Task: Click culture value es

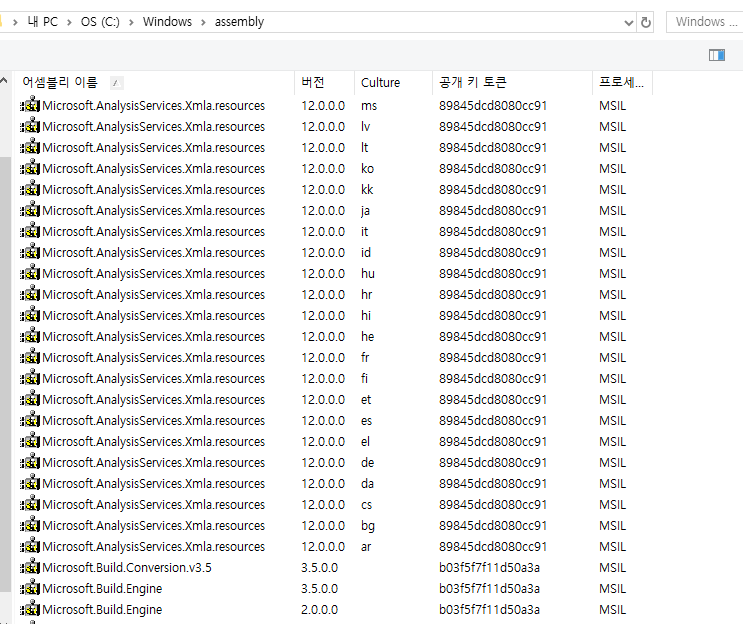Action: pyautogui.click(x=366, y=421)
